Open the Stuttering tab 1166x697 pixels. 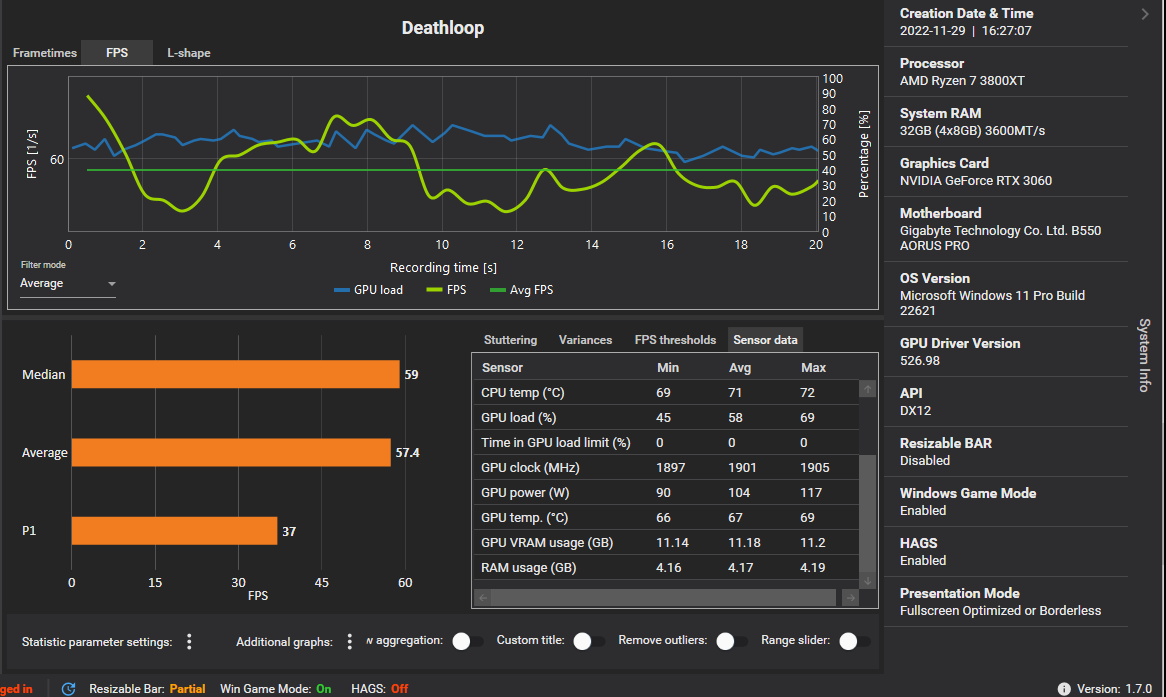pyautogui.click(x=510, y=340)
